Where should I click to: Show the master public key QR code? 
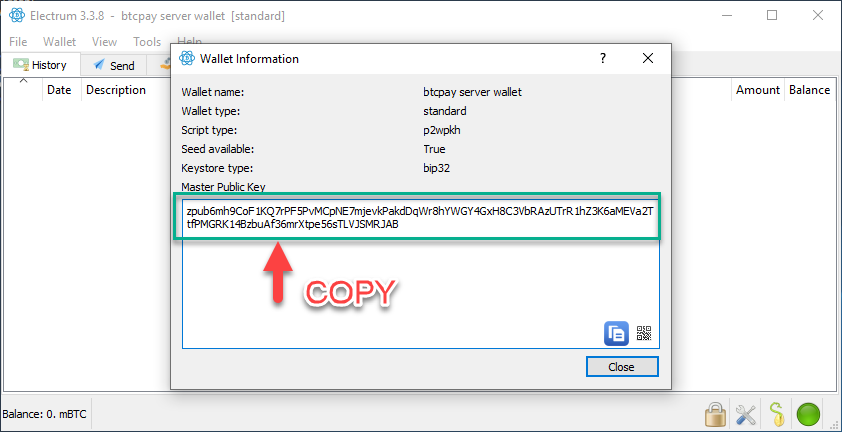click(x=644, y=333)
